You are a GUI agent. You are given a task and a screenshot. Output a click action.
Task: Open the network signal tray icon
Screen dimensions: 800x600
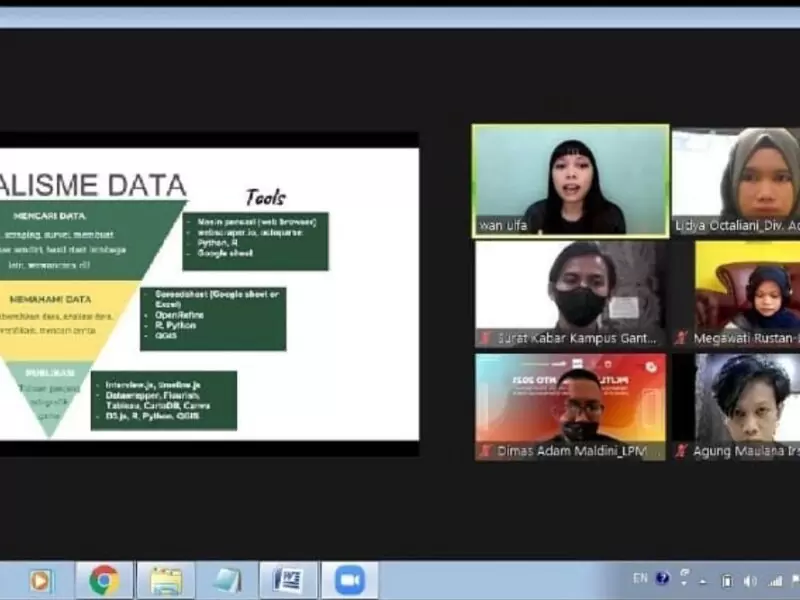coord(776,581)
